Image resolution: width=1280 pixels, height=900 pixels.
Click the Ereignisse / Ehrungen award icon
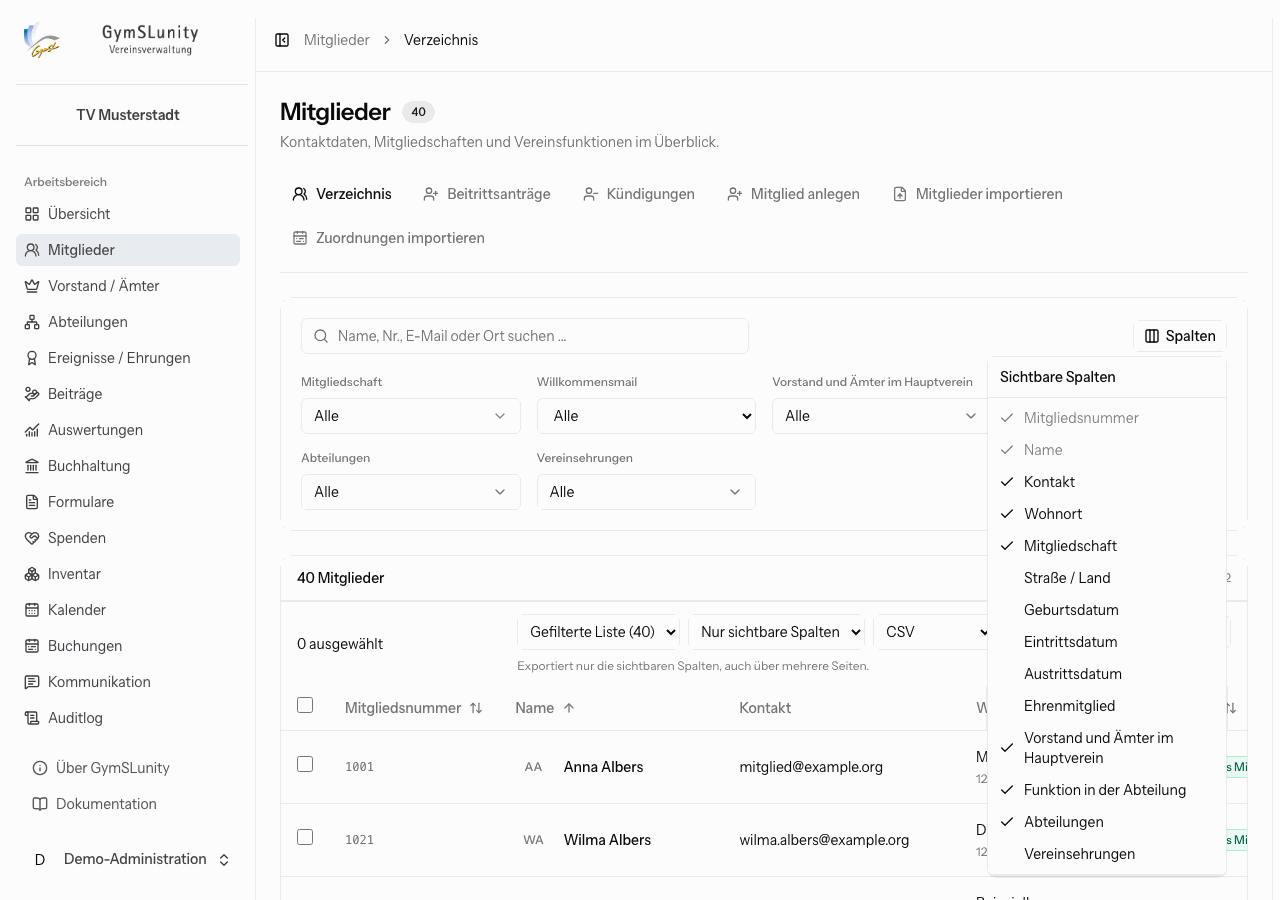pyautogui.click(x=32, y=358)
